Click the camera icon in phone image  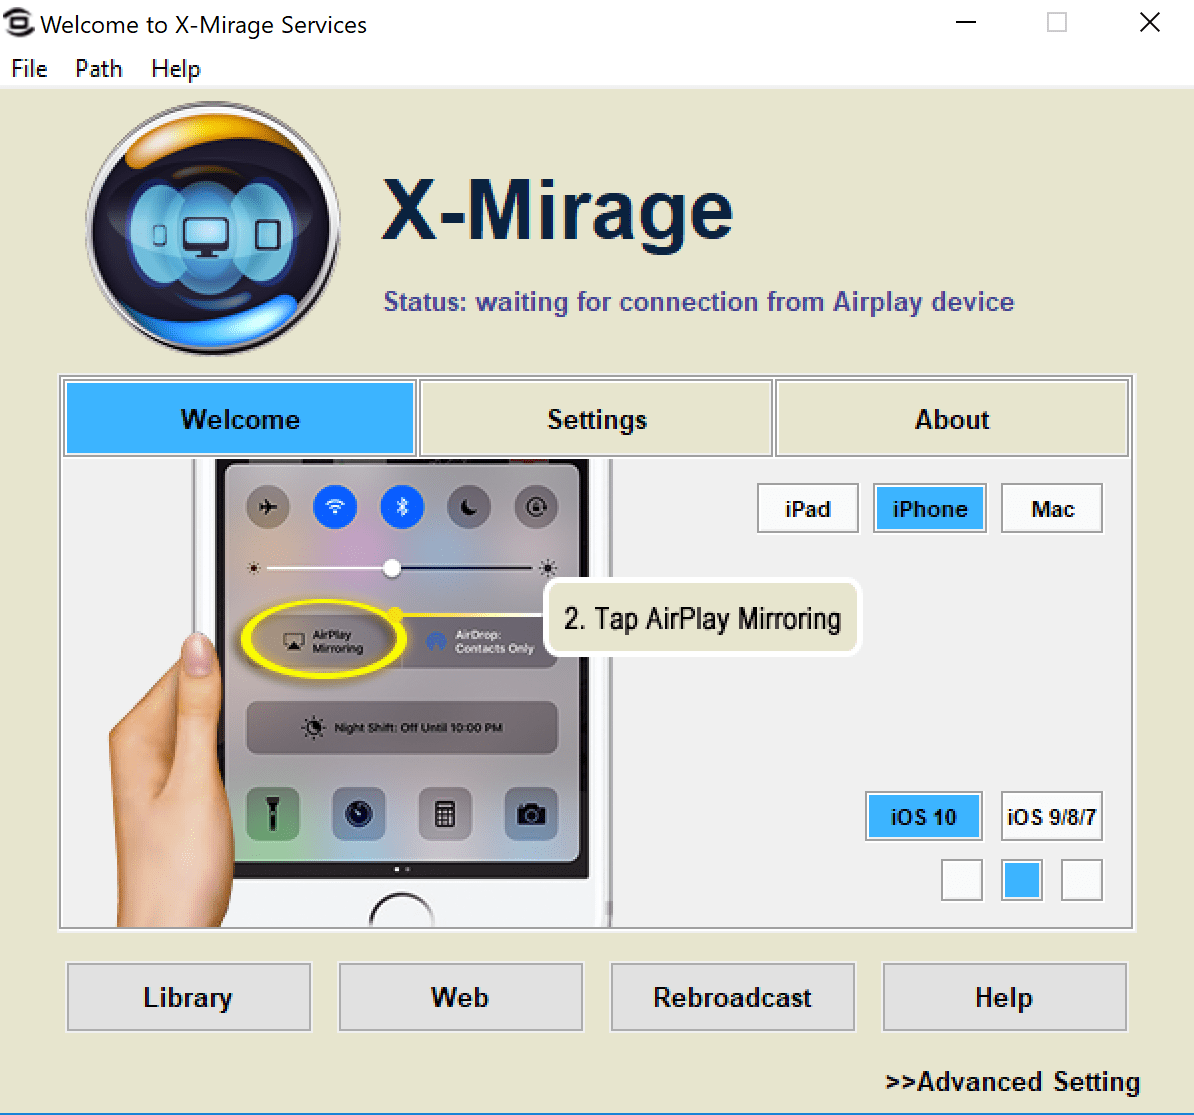pos(532,814)
